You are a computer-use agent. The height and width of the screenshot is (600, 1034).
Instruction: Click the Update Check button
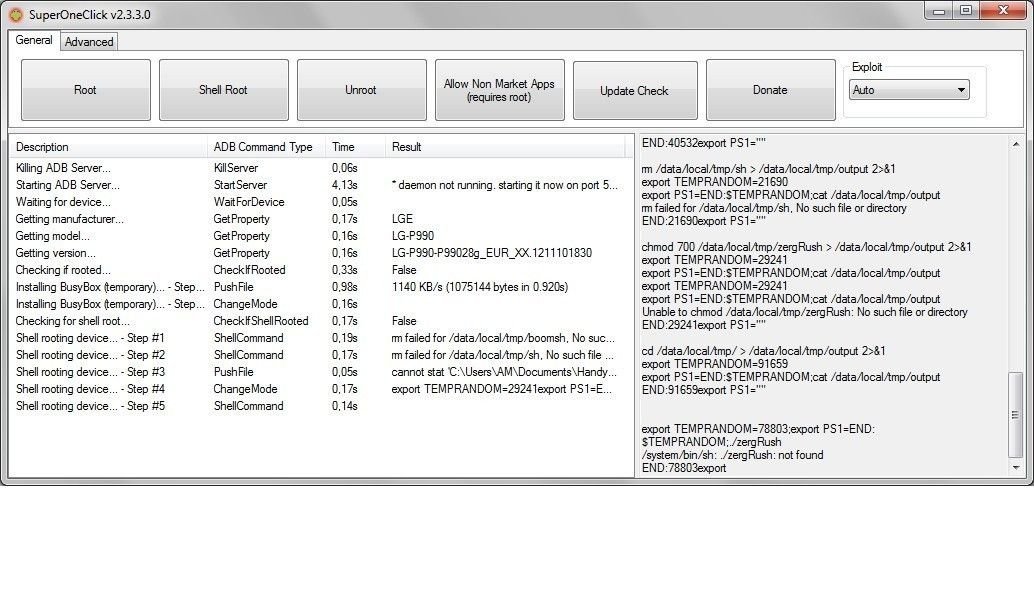point(635,90)
